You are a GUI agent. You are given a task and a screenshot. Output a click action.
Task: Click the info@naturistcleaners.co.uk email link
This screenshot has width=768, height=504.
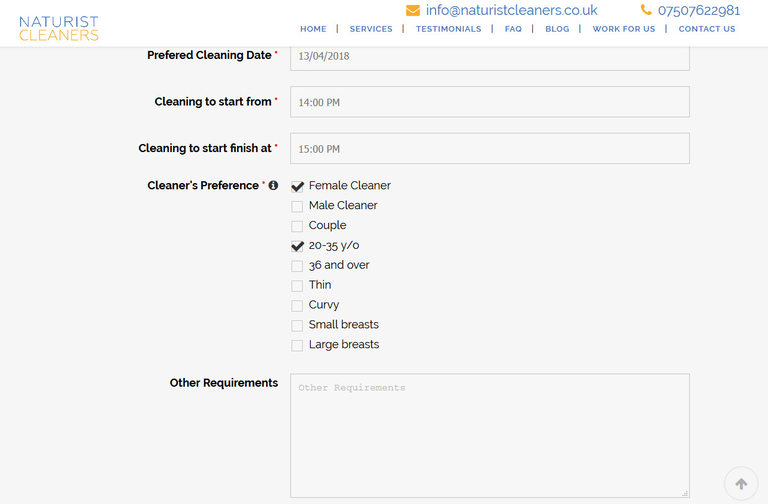click(x=511, y=10)
